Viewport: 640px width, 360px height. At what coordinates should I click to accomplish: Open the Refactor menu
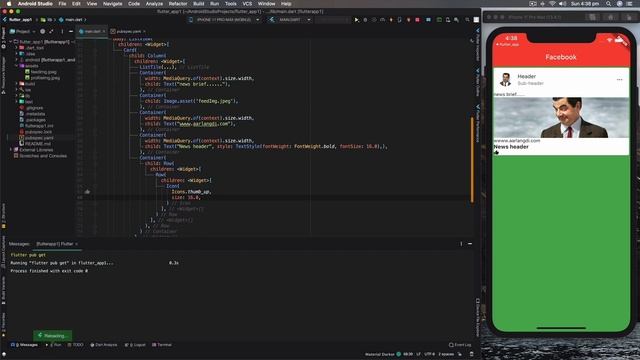178,4
